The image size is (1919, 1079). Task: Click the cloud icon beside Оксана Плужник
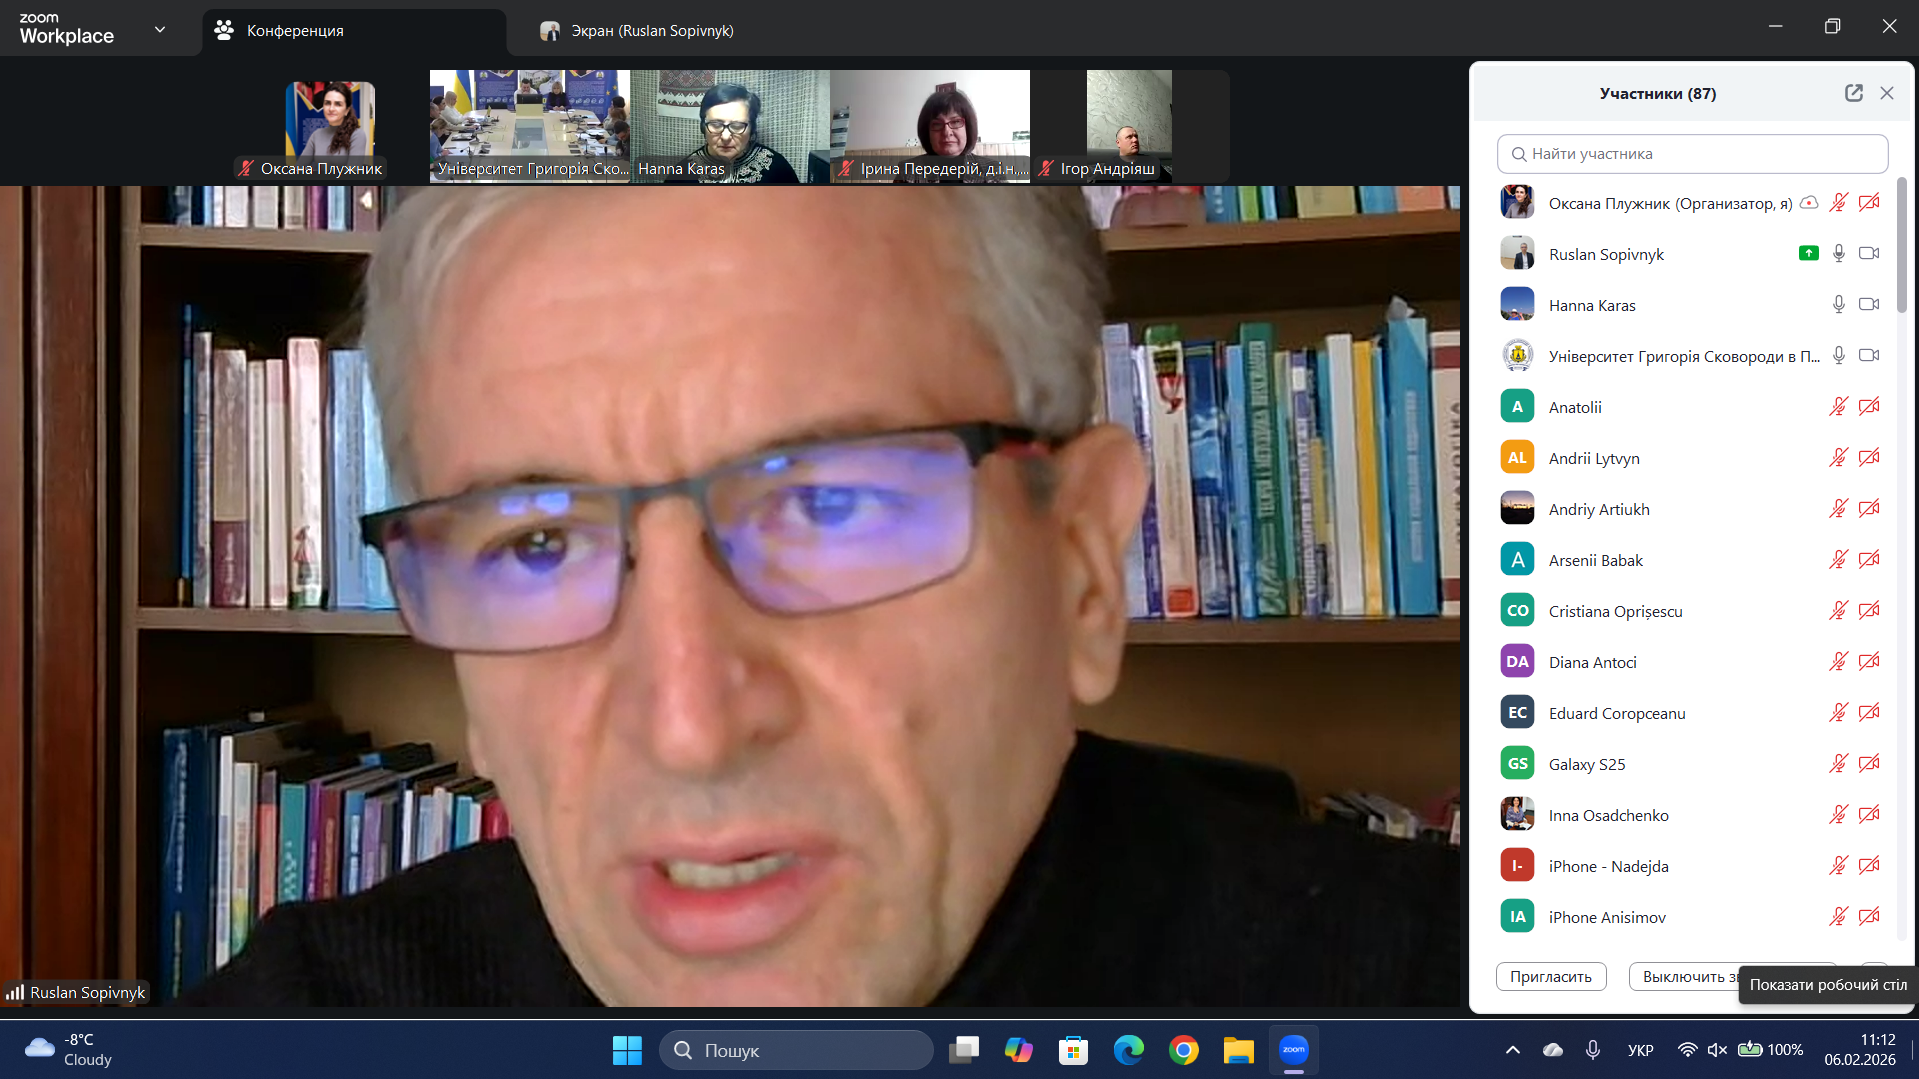pos(1809,203)
